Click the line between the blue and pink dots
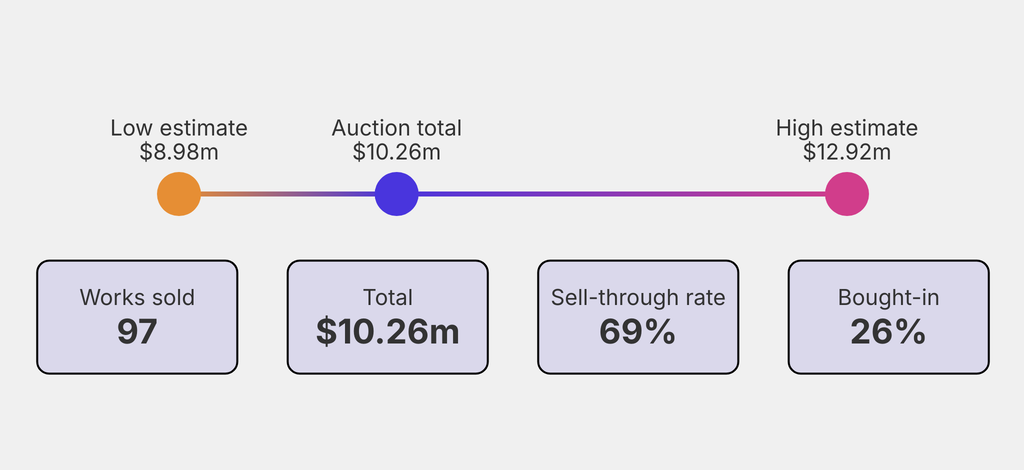 coord(620,194)
